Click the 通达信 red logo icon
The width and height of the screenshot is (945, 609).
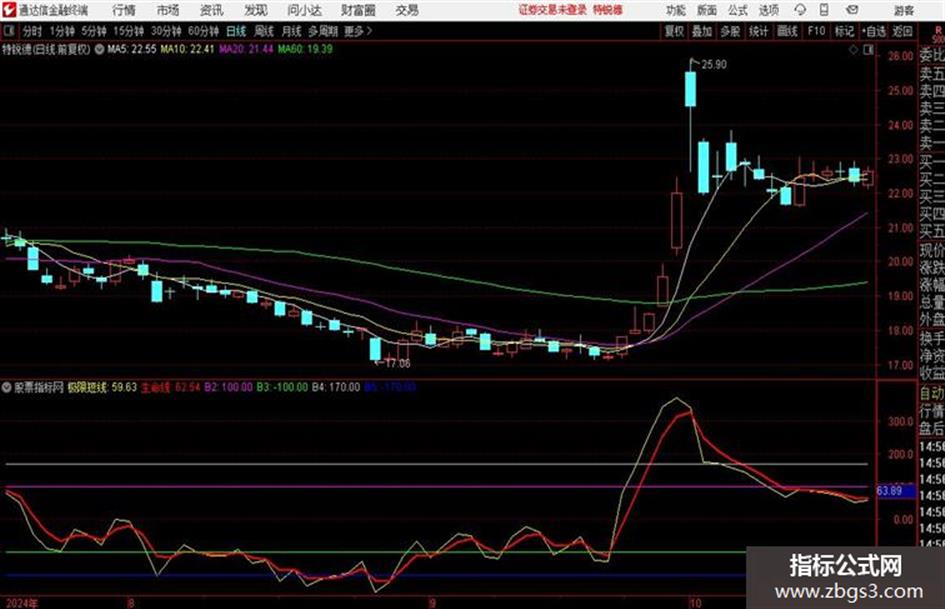pos(9,10)
